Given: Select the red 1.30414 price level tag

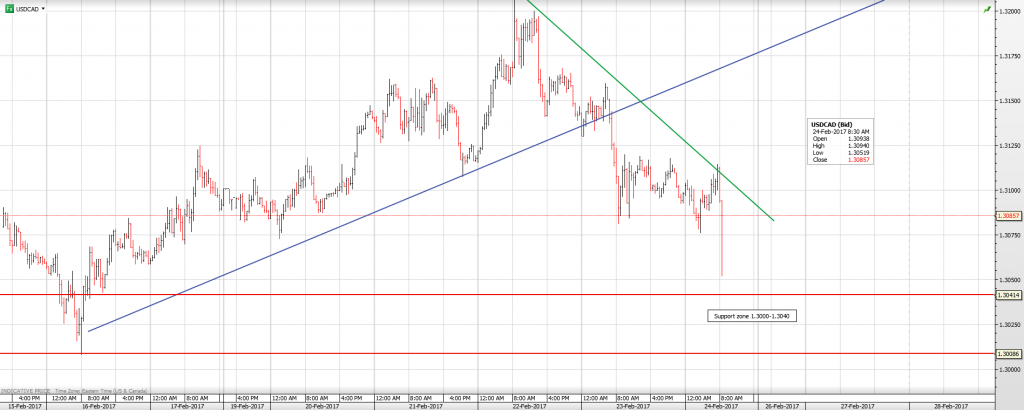Looking at the screenshot, I should point(1009,295).
